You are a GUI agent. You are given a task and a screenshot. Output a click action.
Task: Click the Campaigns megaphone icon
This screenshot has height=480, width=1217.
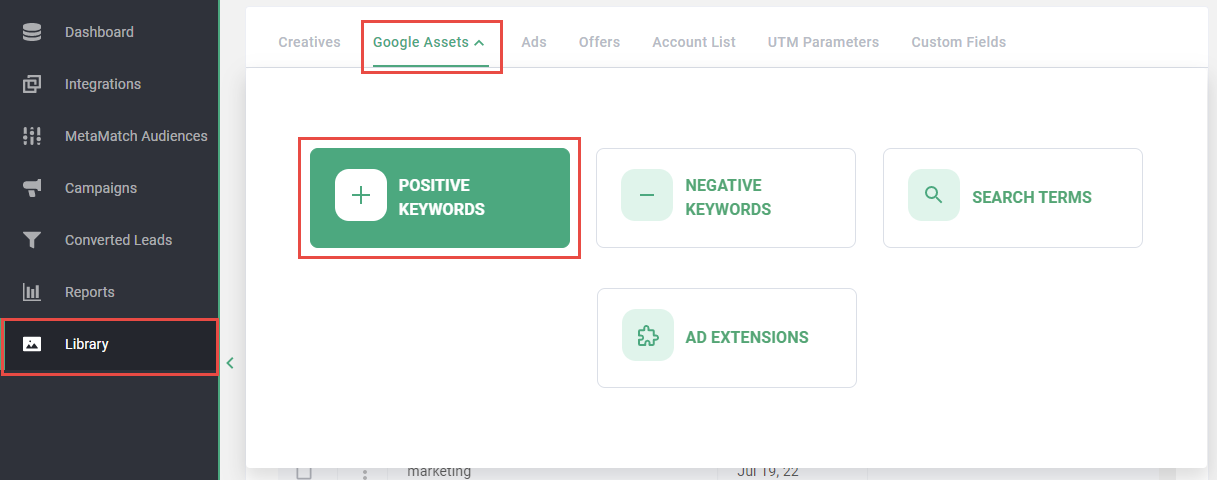click(32, 188)
